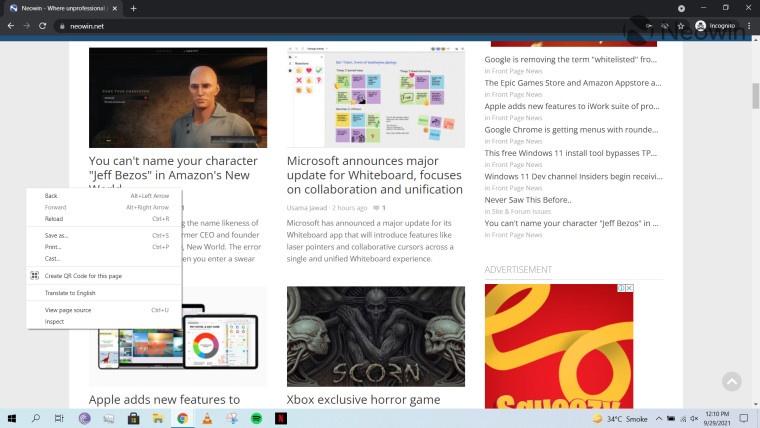The width and height of the screenshot is (760, 428).
Task: Open headline 'Xbox exclusive horror game'
Action: click(x=364, y=400)
